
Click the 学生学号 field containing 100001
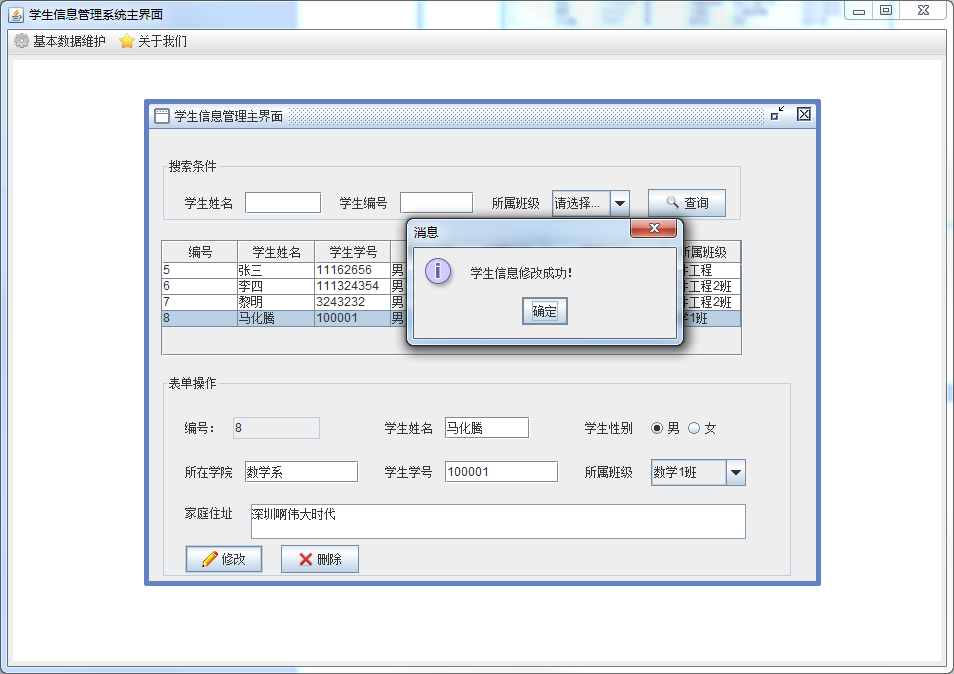click(x=501, y=471)
